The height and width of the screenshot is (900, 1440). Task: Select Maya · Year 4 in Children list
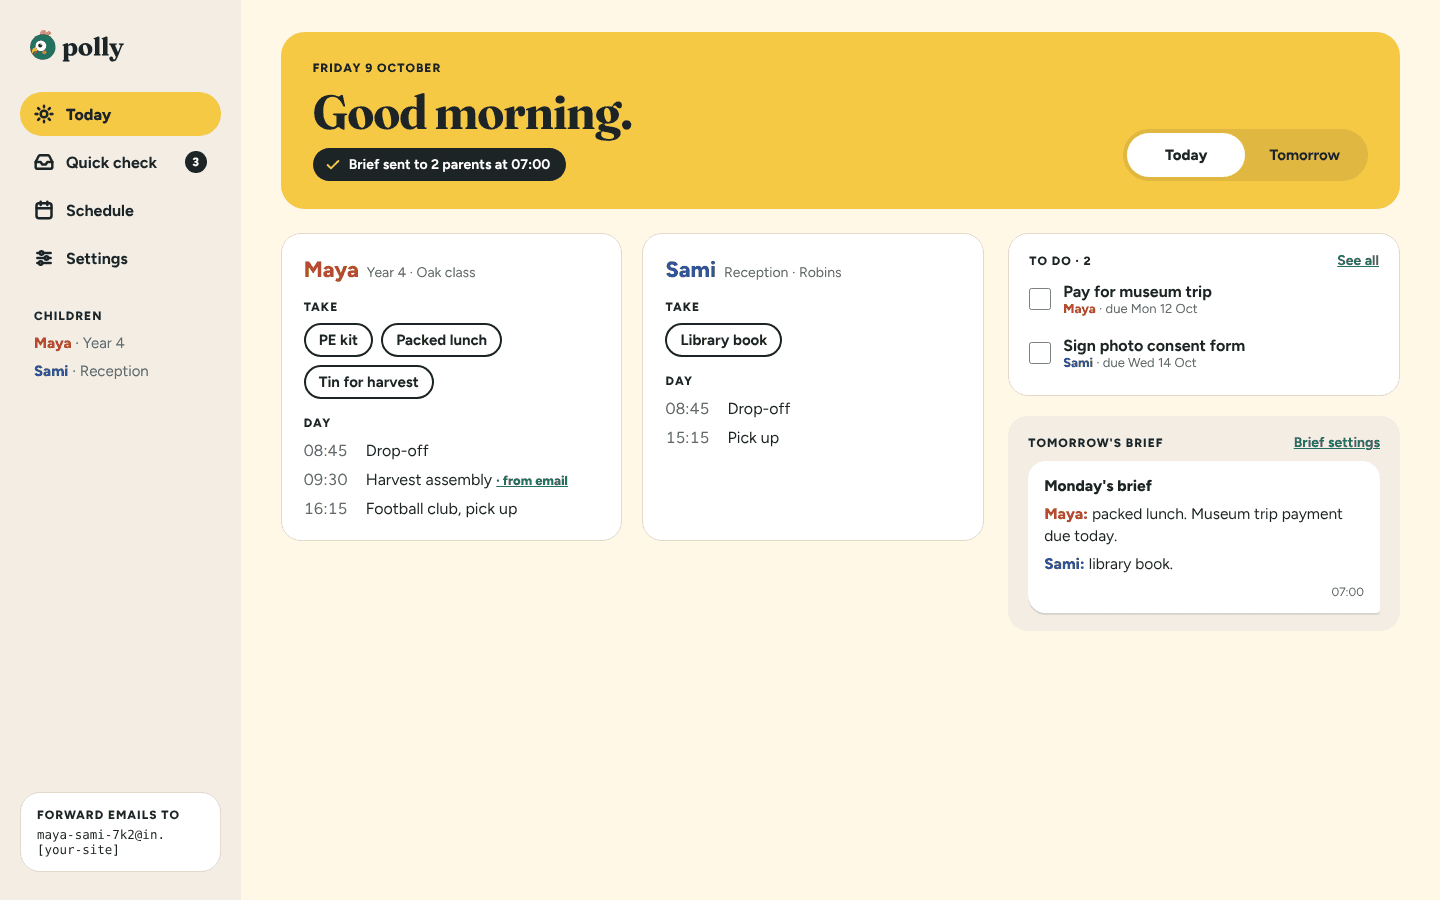(x=79, y=343)
